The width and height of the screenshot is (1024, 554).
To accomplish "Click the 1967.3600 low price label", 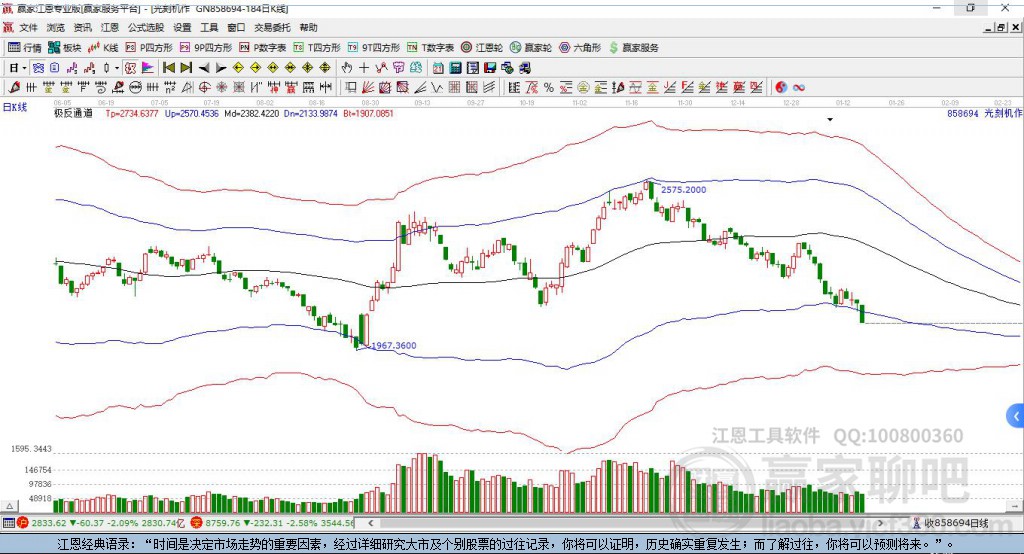I will point(394,346).
